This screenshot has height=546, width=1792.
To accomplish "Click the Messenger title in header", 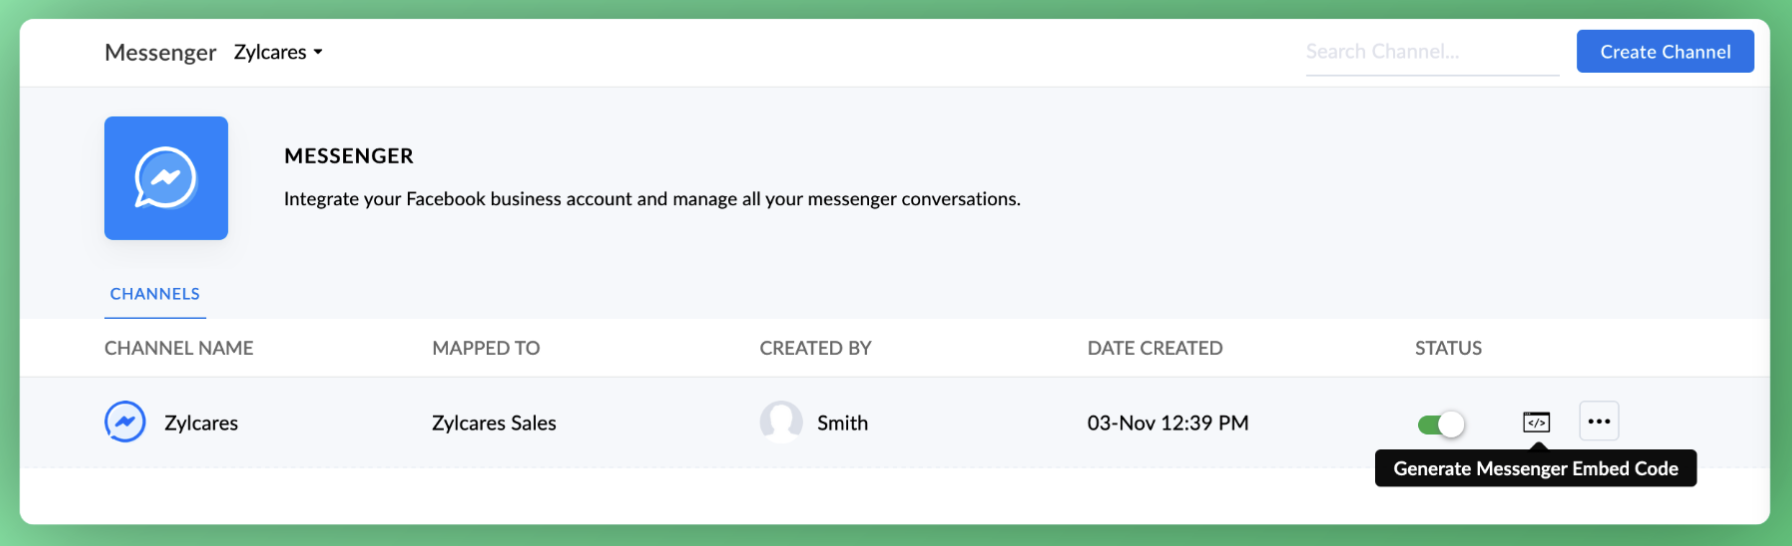I will coord(160,52).
